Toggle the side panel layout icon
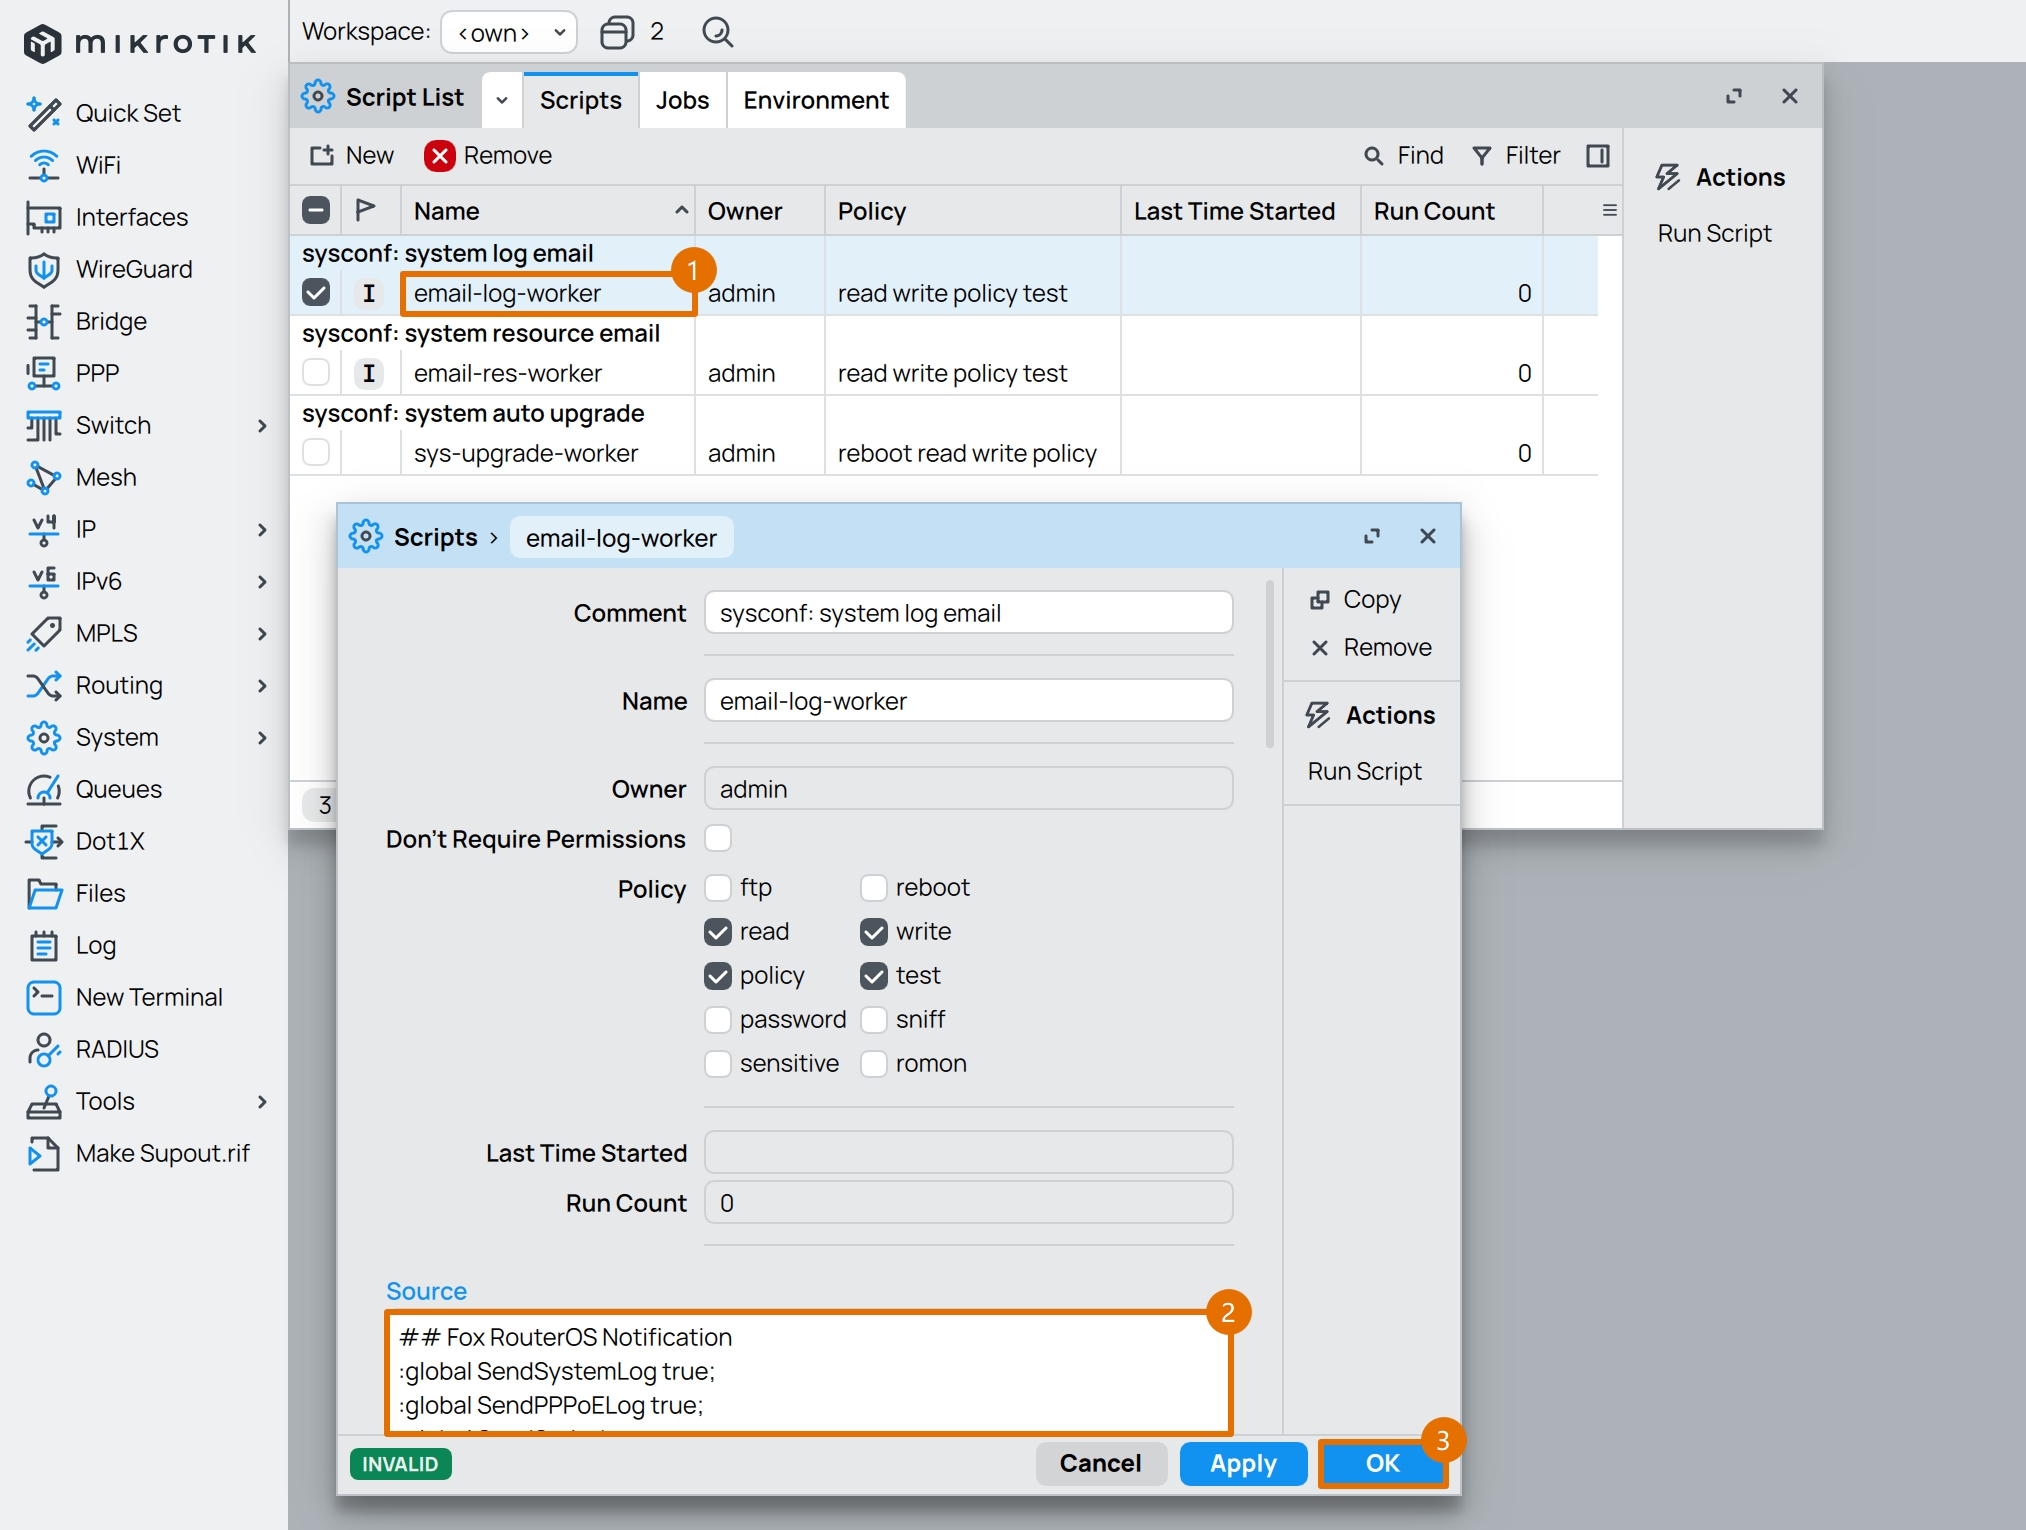Viewport: 2026px width, 1530px height. [x=1598, y=155]
